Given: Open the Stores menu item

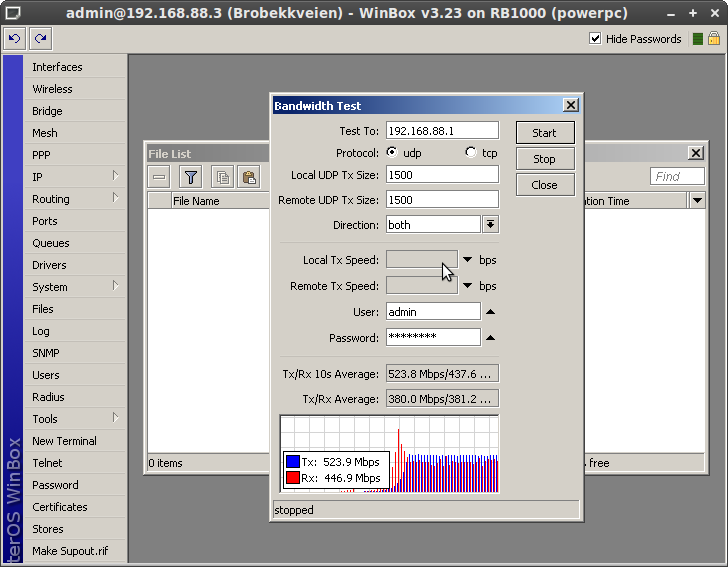Looking at the screenshot, I should 75,529.
